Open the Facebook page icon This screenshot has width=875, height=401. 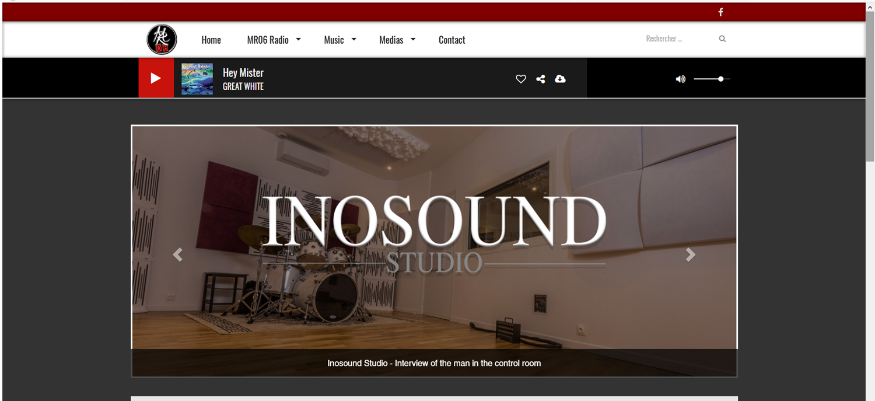pyautogui.click(x=721, y=12)
